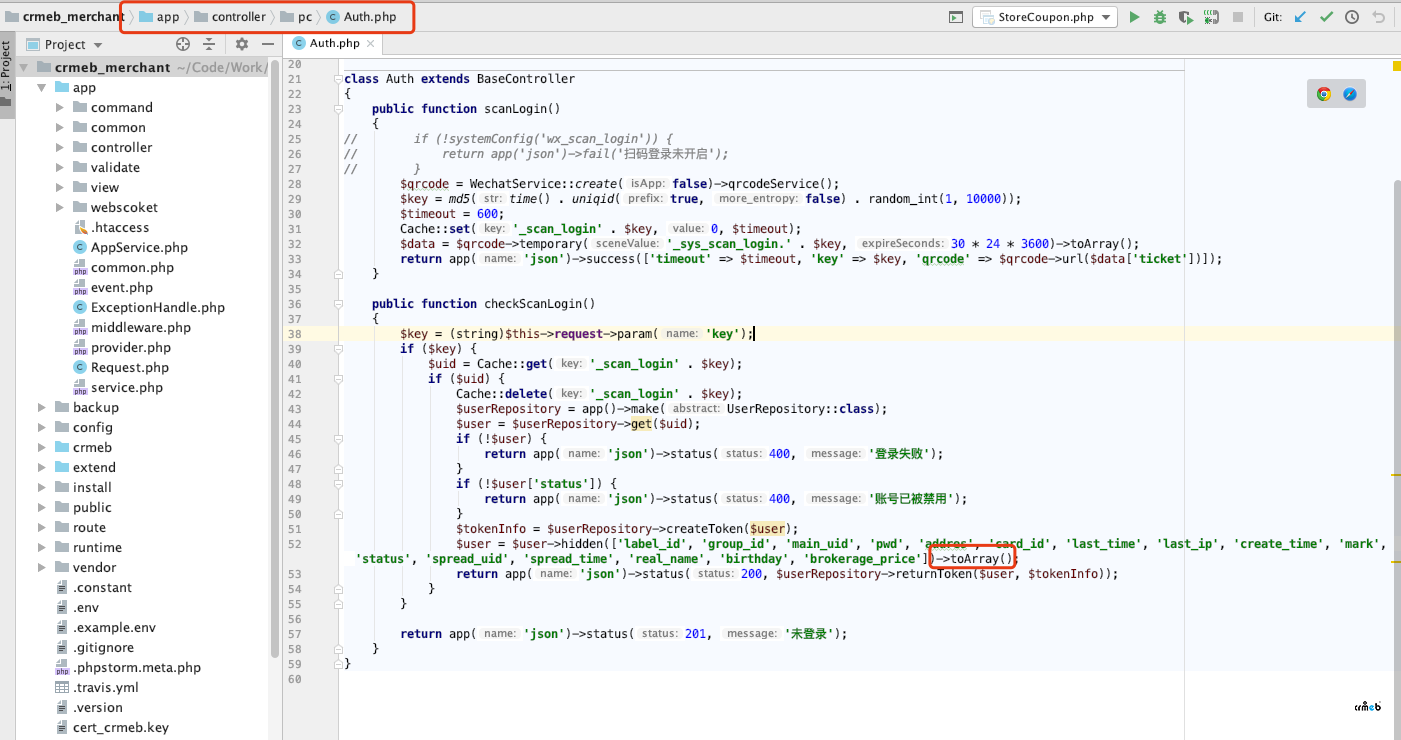
Task: Open Project panel gear settings
Action: 241,44
